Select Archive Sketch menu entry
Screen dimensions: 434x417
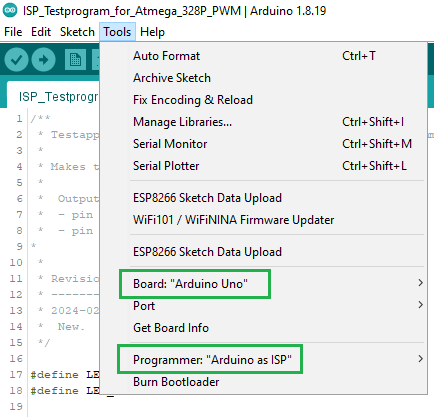click(x=263, y=78)
